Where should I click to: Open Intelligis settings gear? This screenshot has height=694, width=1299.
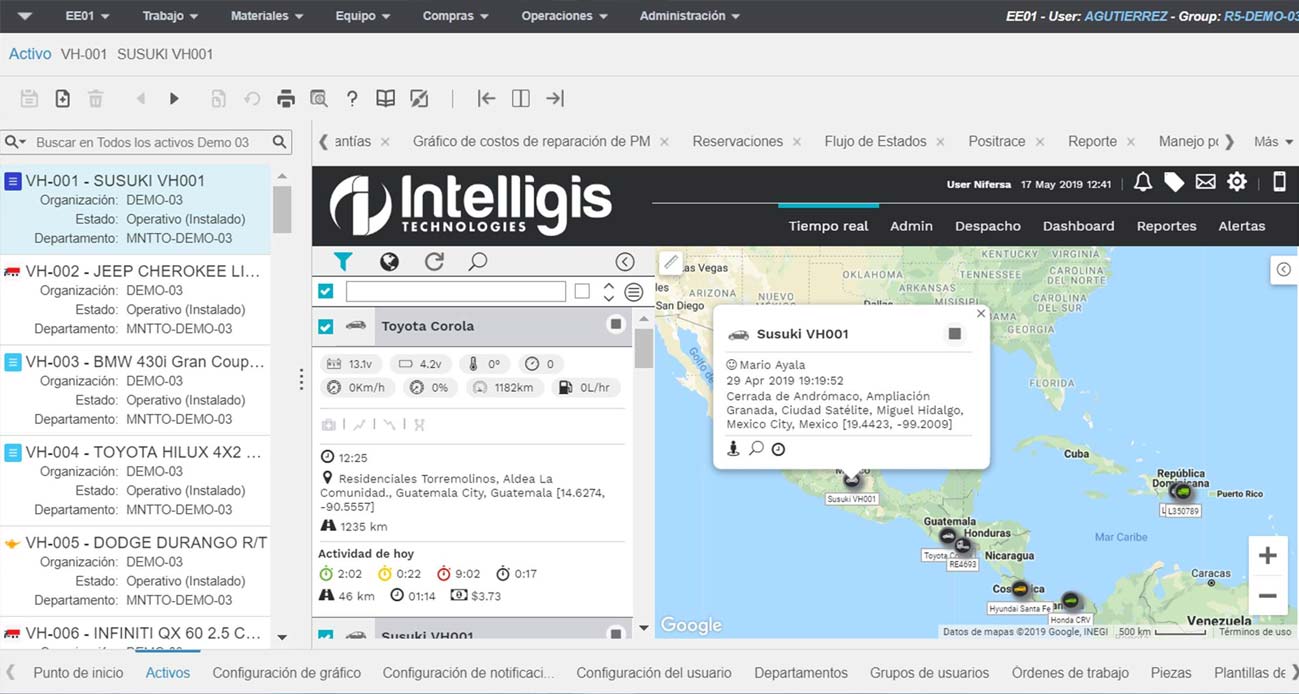(x=1237, y=182)
